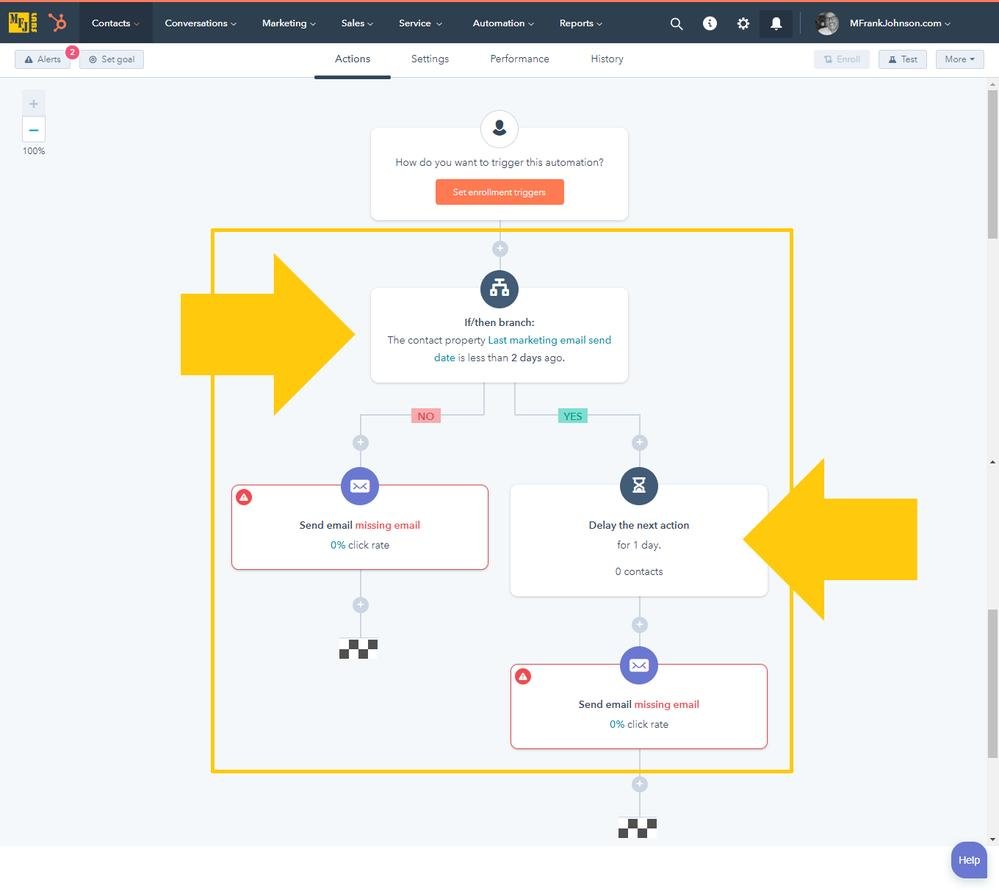Open the Reports dropdown in navigation
Screen dimensions: 999x890
point(580,22)
